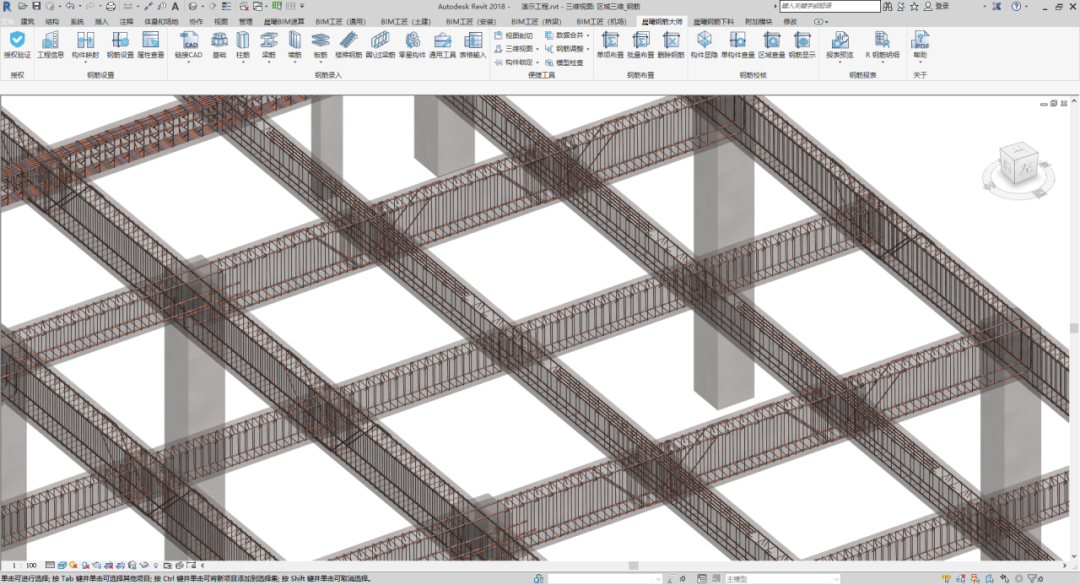Open 钢筋设置 rebar settings
The image size is (1080, 585).
[x=121, y=45]
